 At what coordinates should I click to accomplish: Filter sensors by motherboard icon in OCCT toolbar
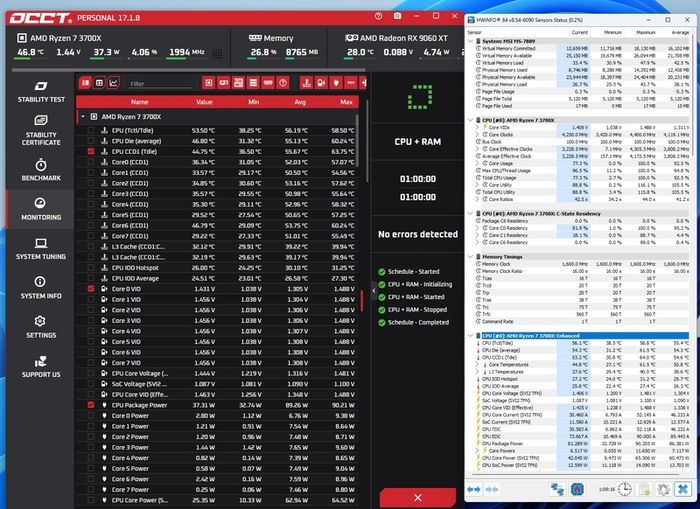238,83
